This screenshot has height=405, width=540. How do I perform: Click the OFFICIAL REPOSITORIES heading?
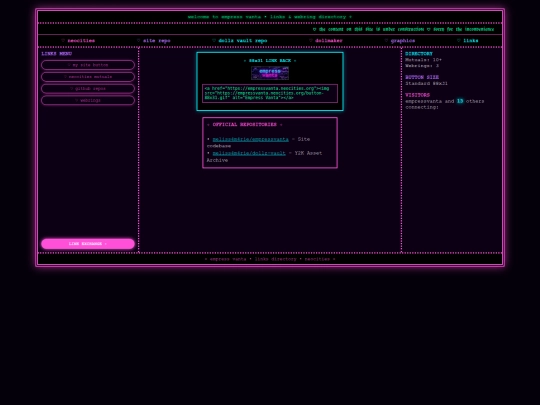tap(245, 125)
